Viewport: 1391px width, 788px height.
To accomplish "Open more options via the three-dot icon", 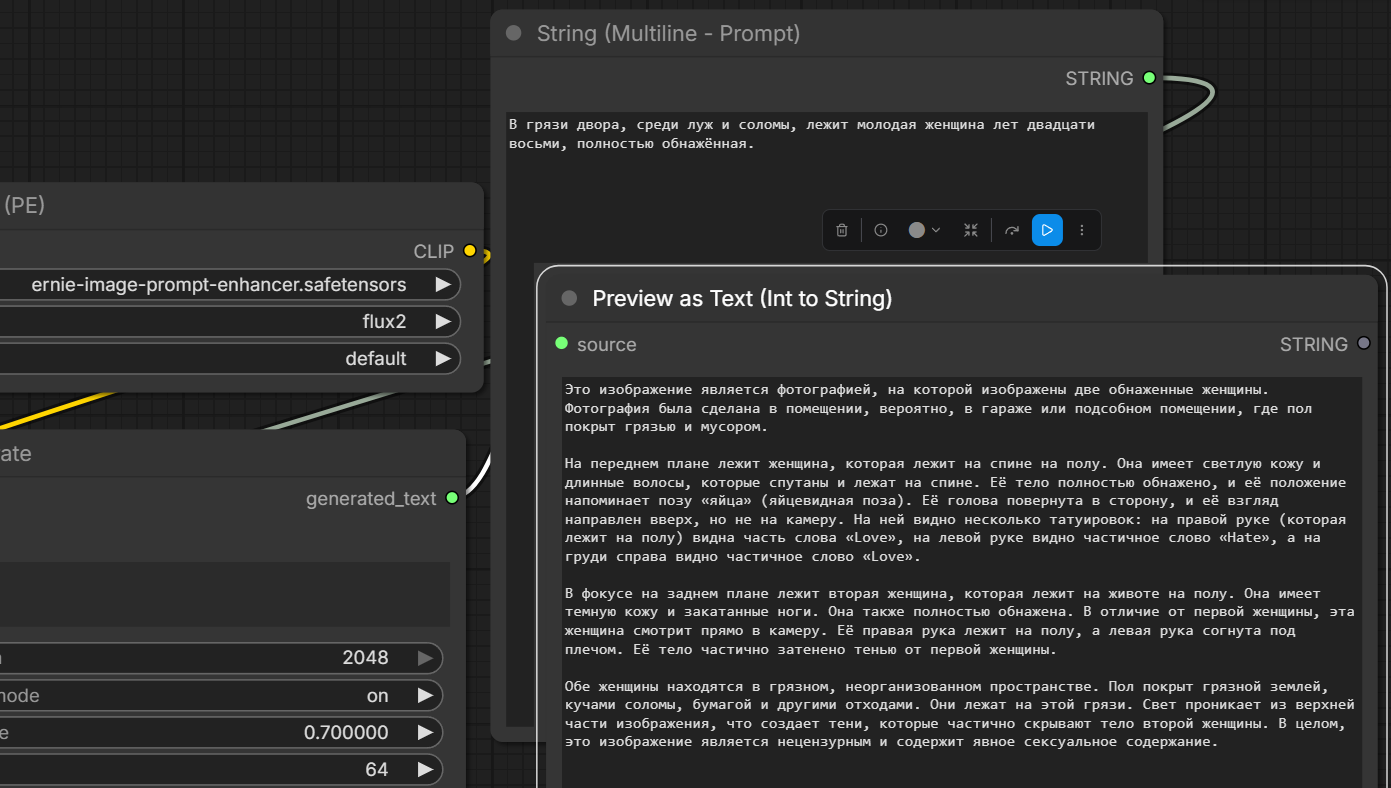I will tap(1081, 230).
